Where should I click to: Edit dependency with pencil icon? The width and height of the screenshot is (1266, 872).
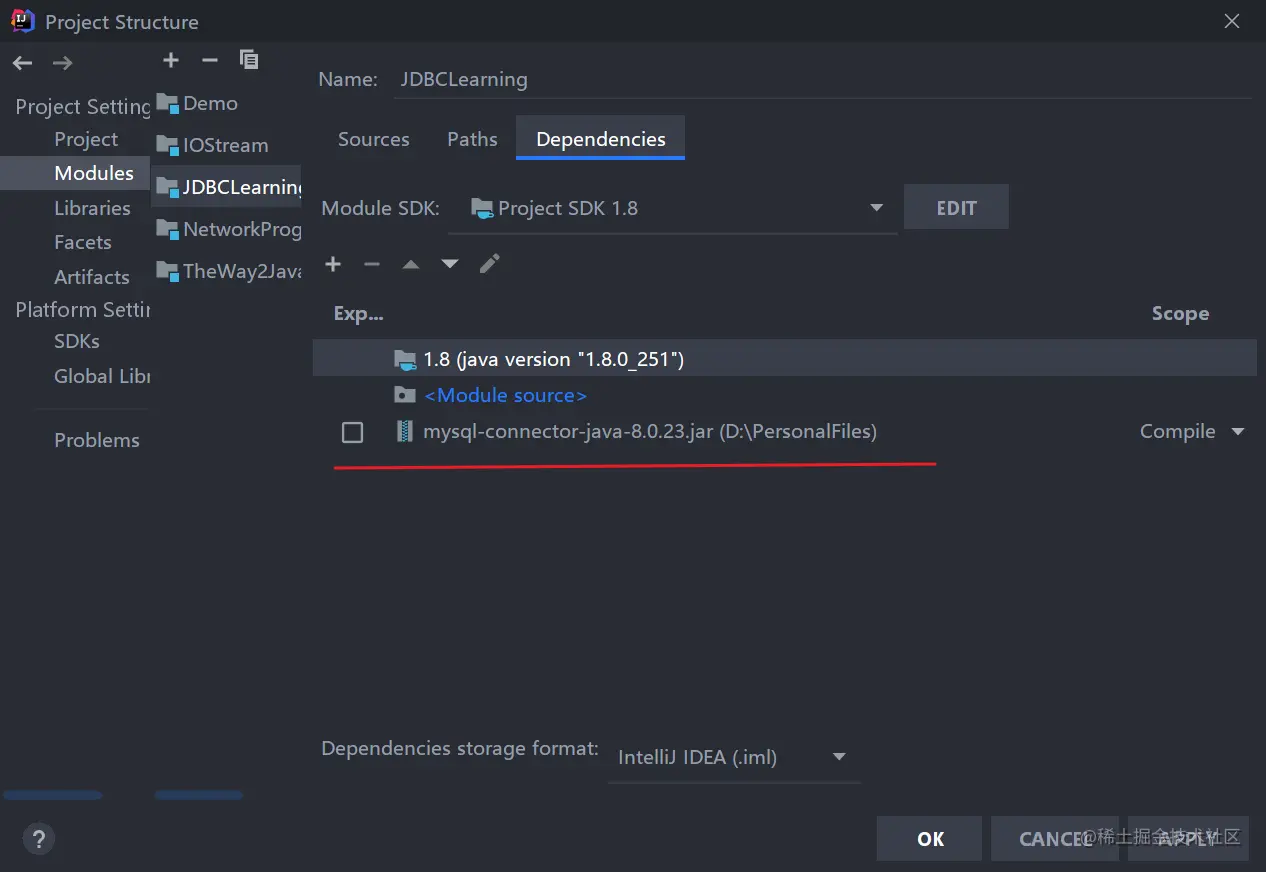click(489, 264)
